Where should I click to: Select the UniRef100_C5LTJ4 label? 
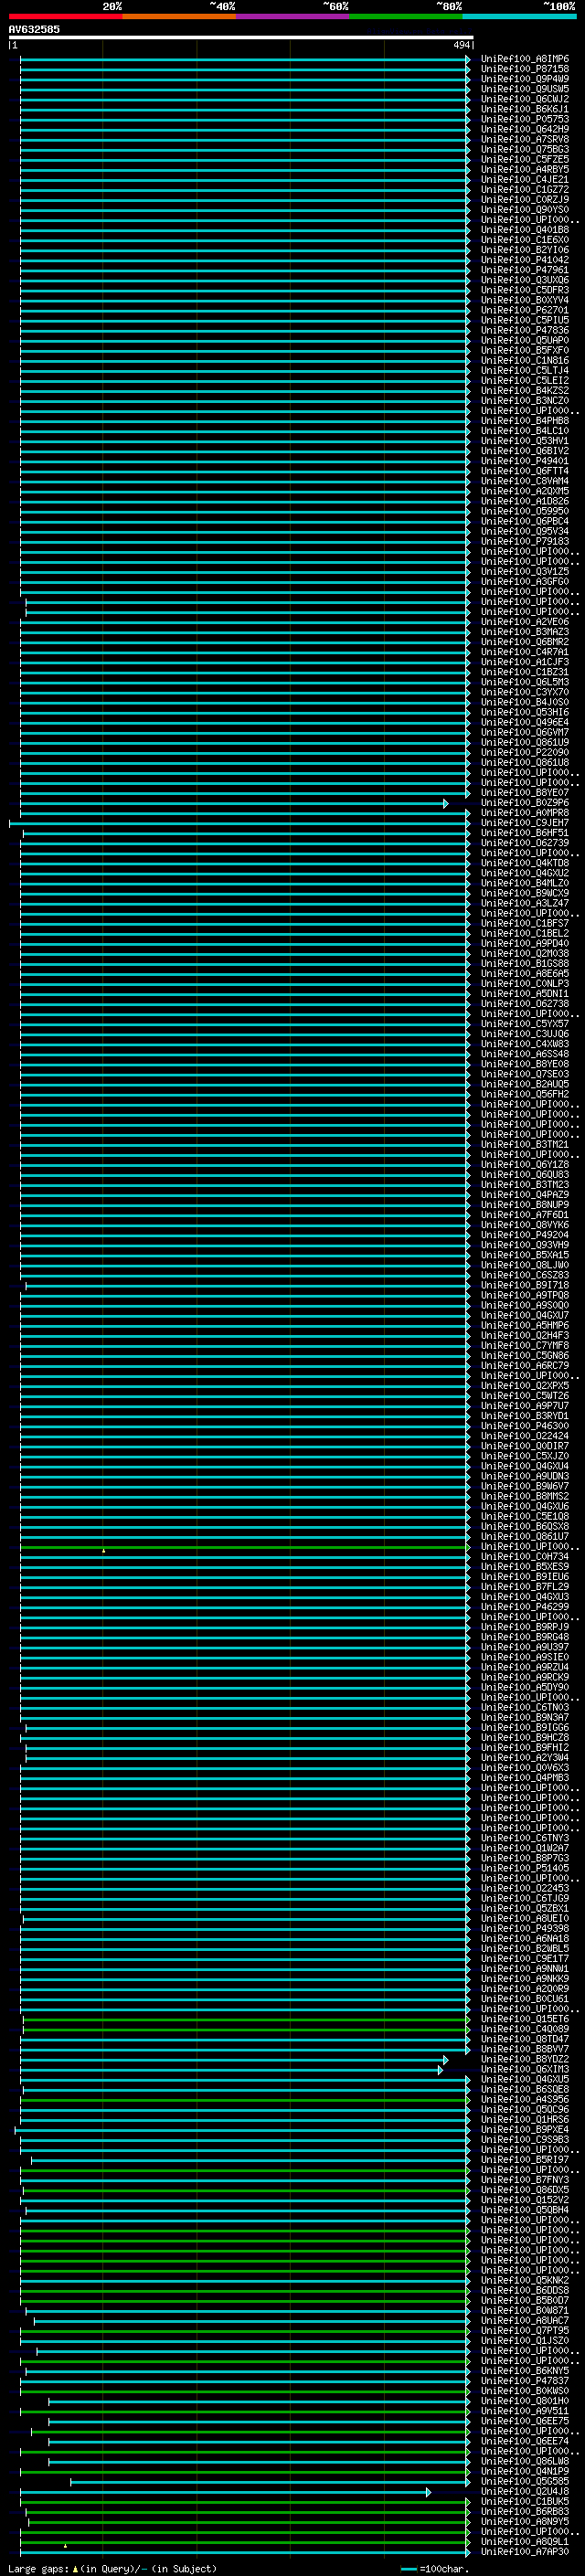[x=524, y=370]
